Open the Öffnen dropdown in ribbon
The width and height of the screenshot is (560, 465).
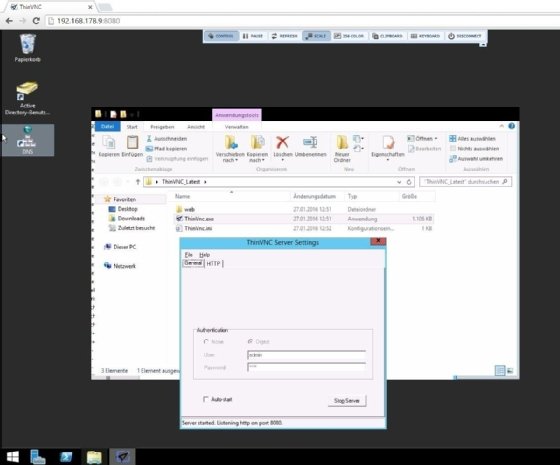click(x=422, y=139)
